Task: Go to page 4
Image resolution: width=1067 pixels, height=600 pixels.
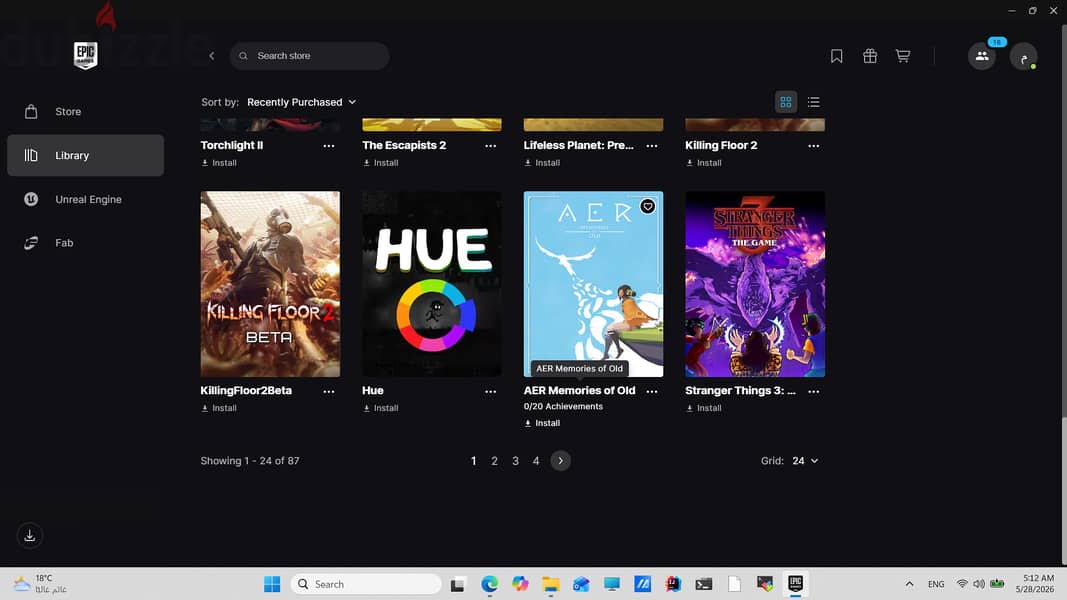Action: 536,461
